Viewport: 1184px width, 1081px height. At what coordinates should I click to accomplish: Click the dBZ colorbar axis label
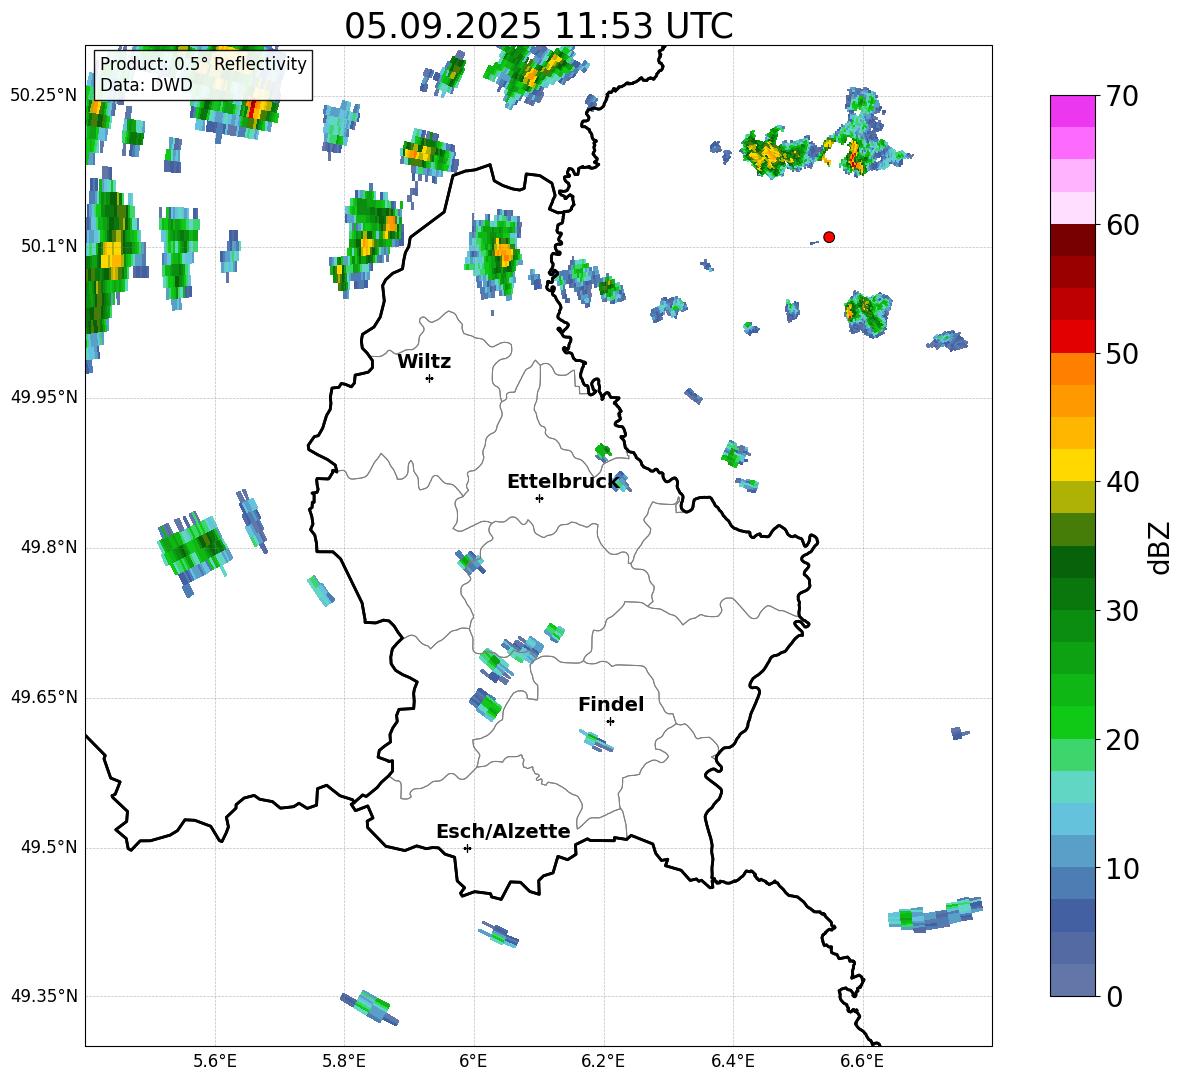(1159, 547)
